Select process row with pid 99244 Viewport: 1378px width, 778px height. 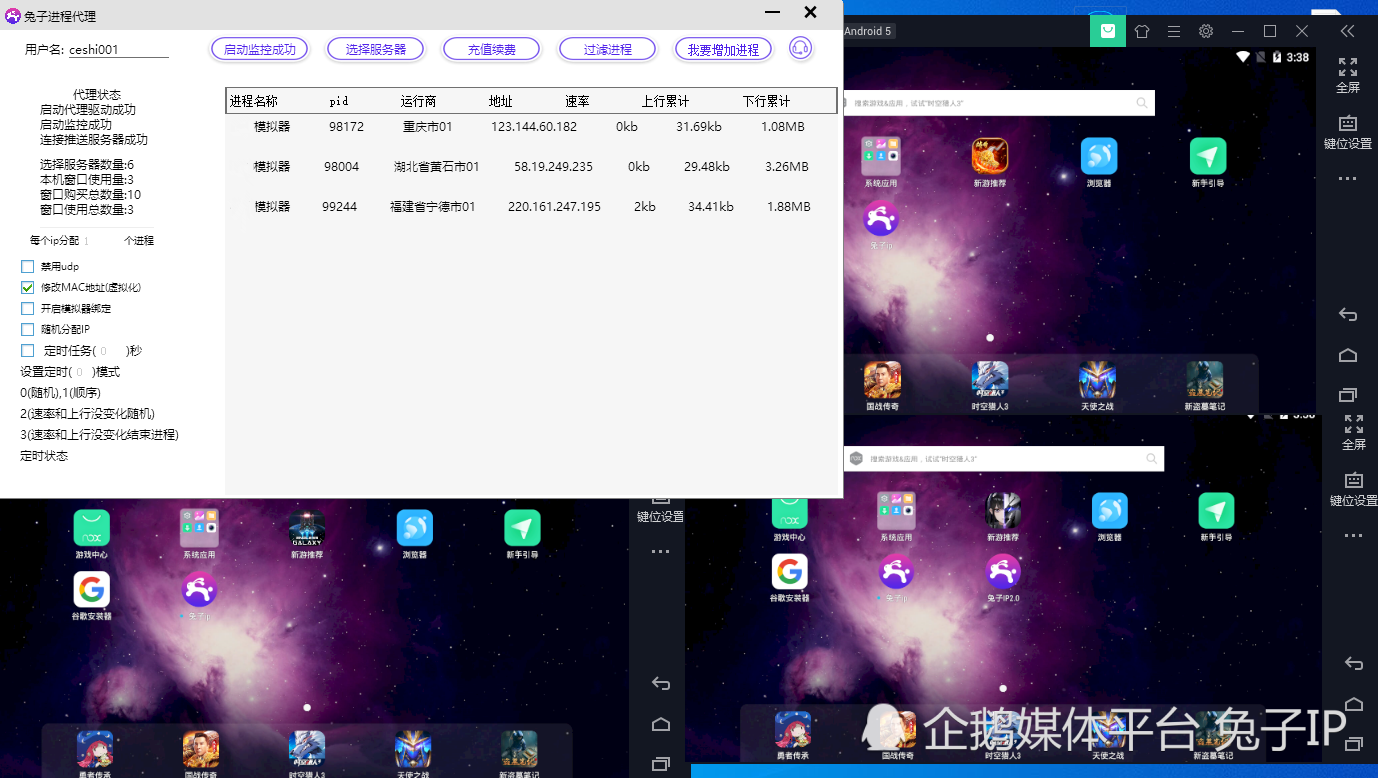[531, 207]
